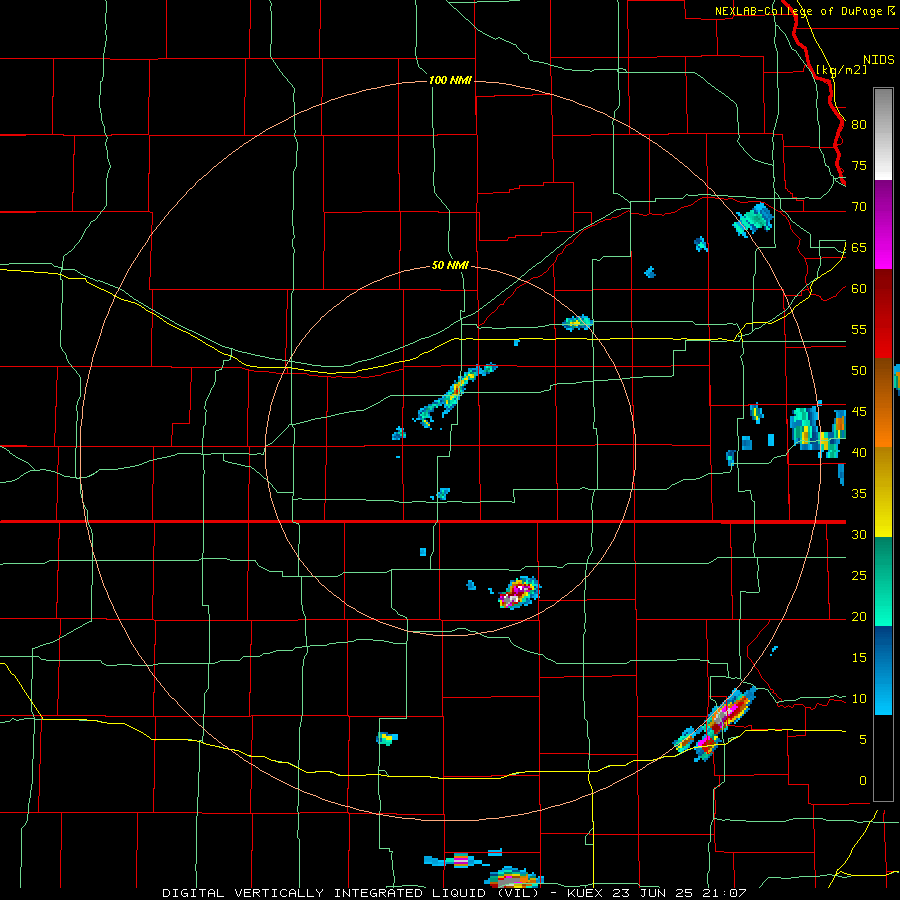Click the "80" value on the VIL scale
This screenshot has width=900, height=900.
click(859, 125)
